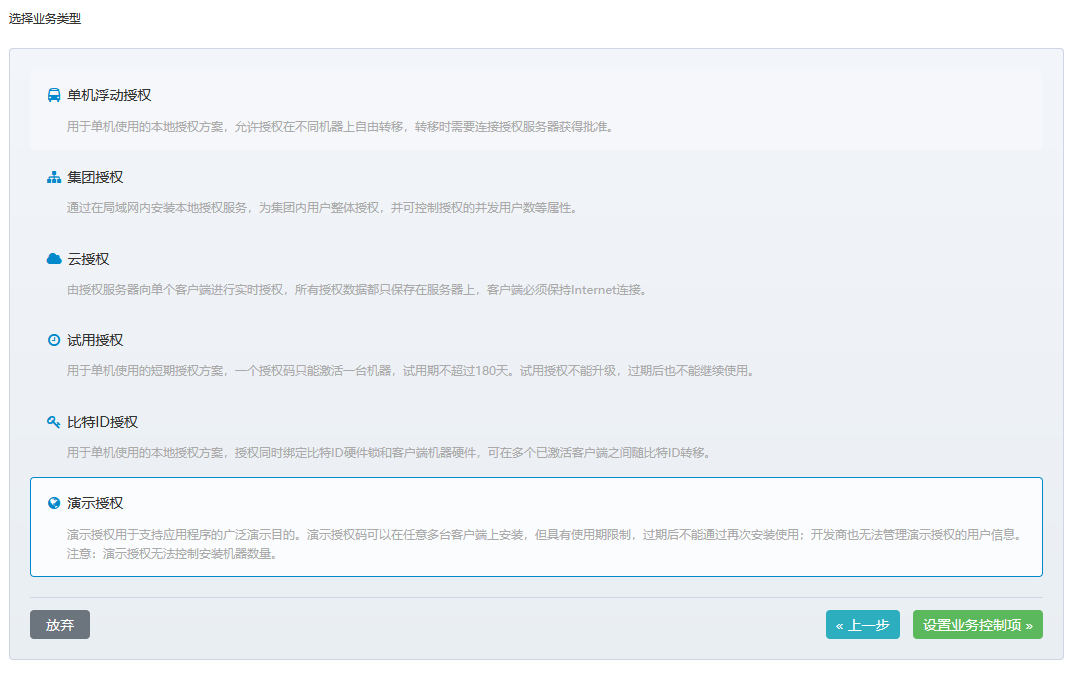Click the network icon beside 集团授权
Viewport: 1069px width, 673px height.
coord(53,177)
